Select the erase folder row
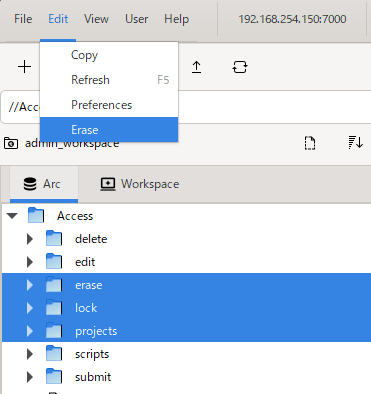Image resolution: width=371 pixels, height=394 pixels. tap(186, 285)
